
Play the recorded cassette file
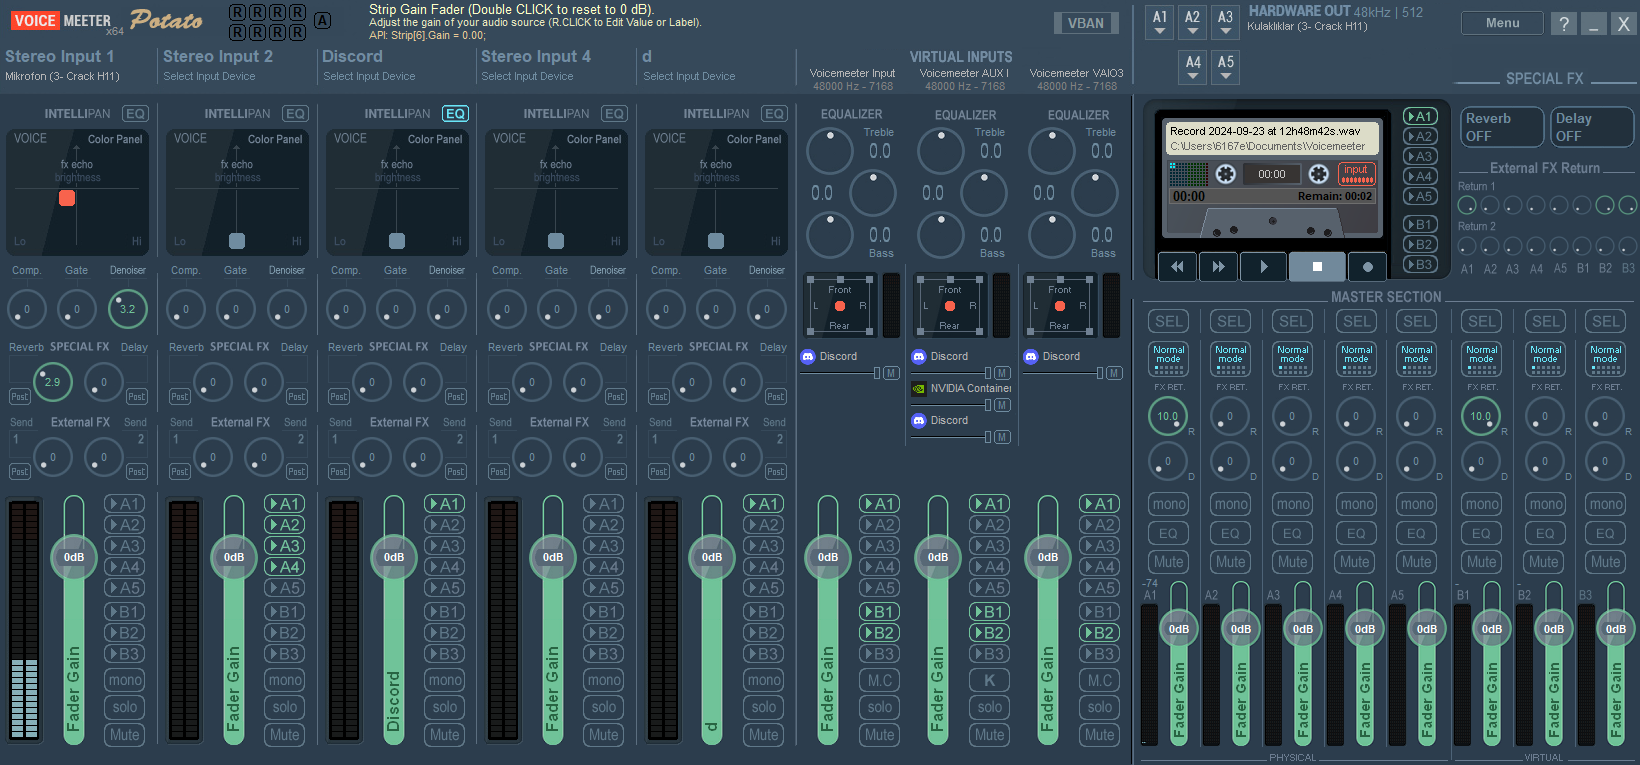tap(1264, 267)
